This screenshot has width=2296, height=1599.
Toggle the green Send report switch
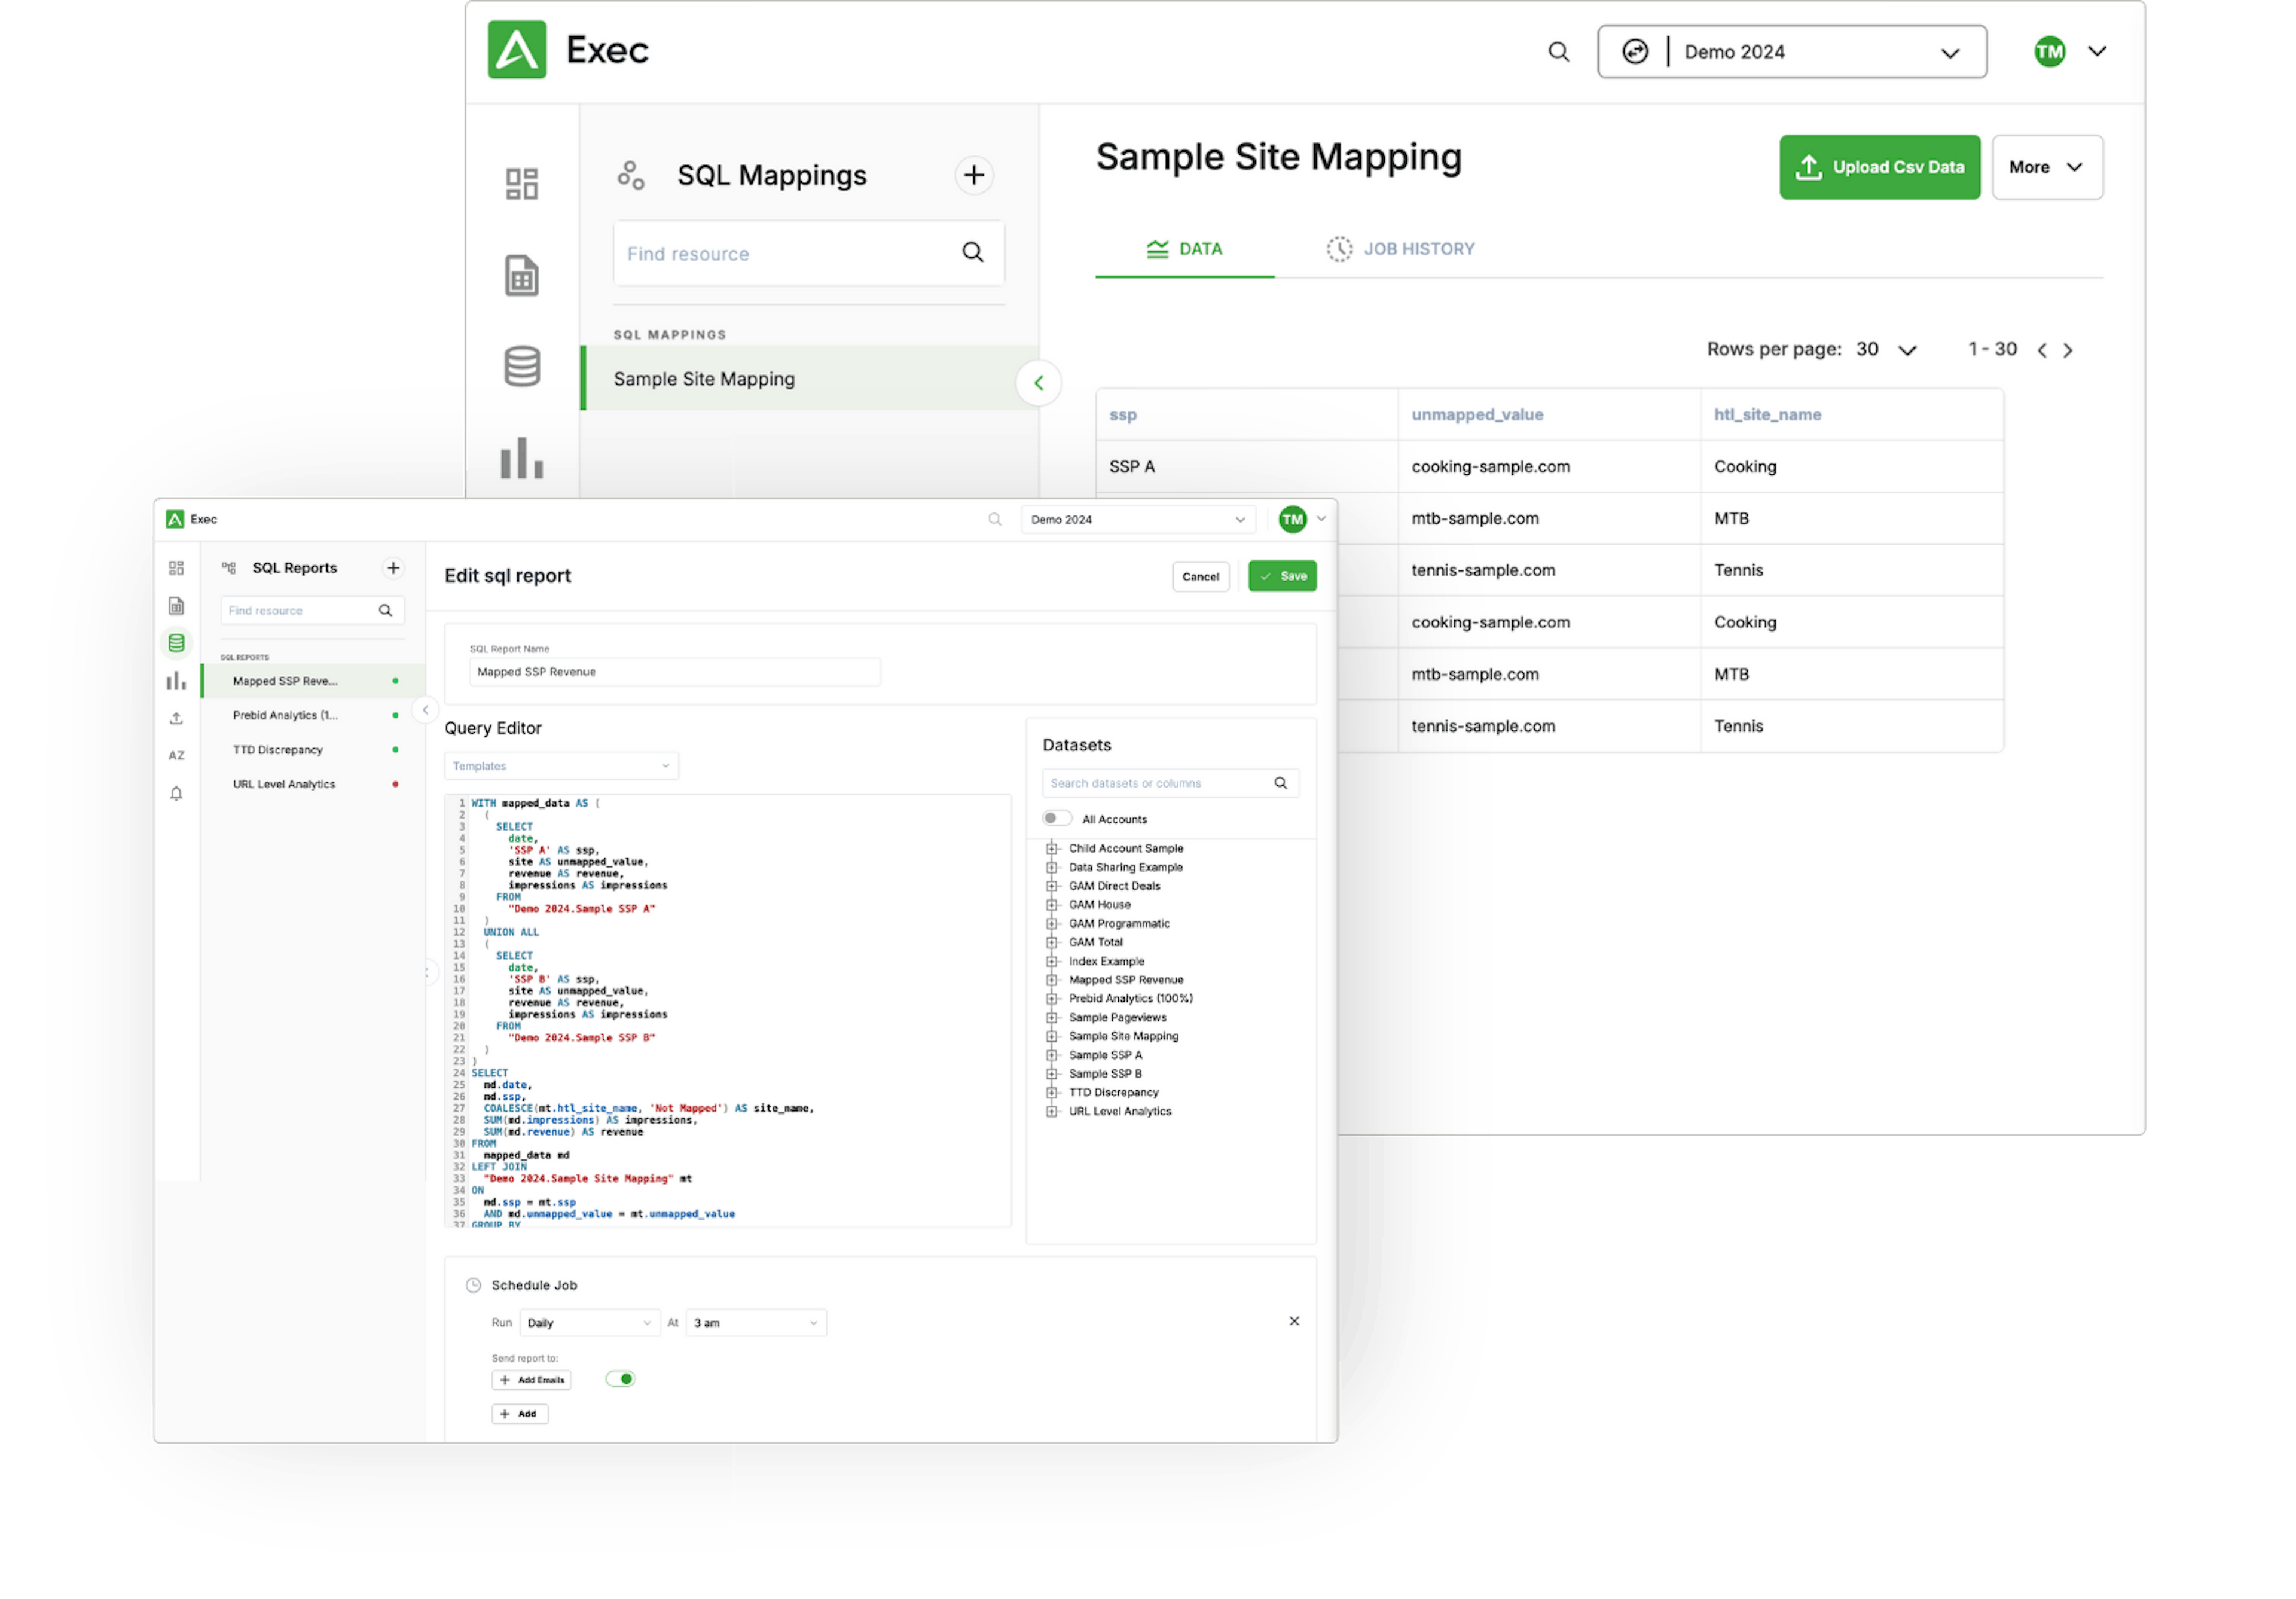pyautogui.click(x=620, y=1379)
